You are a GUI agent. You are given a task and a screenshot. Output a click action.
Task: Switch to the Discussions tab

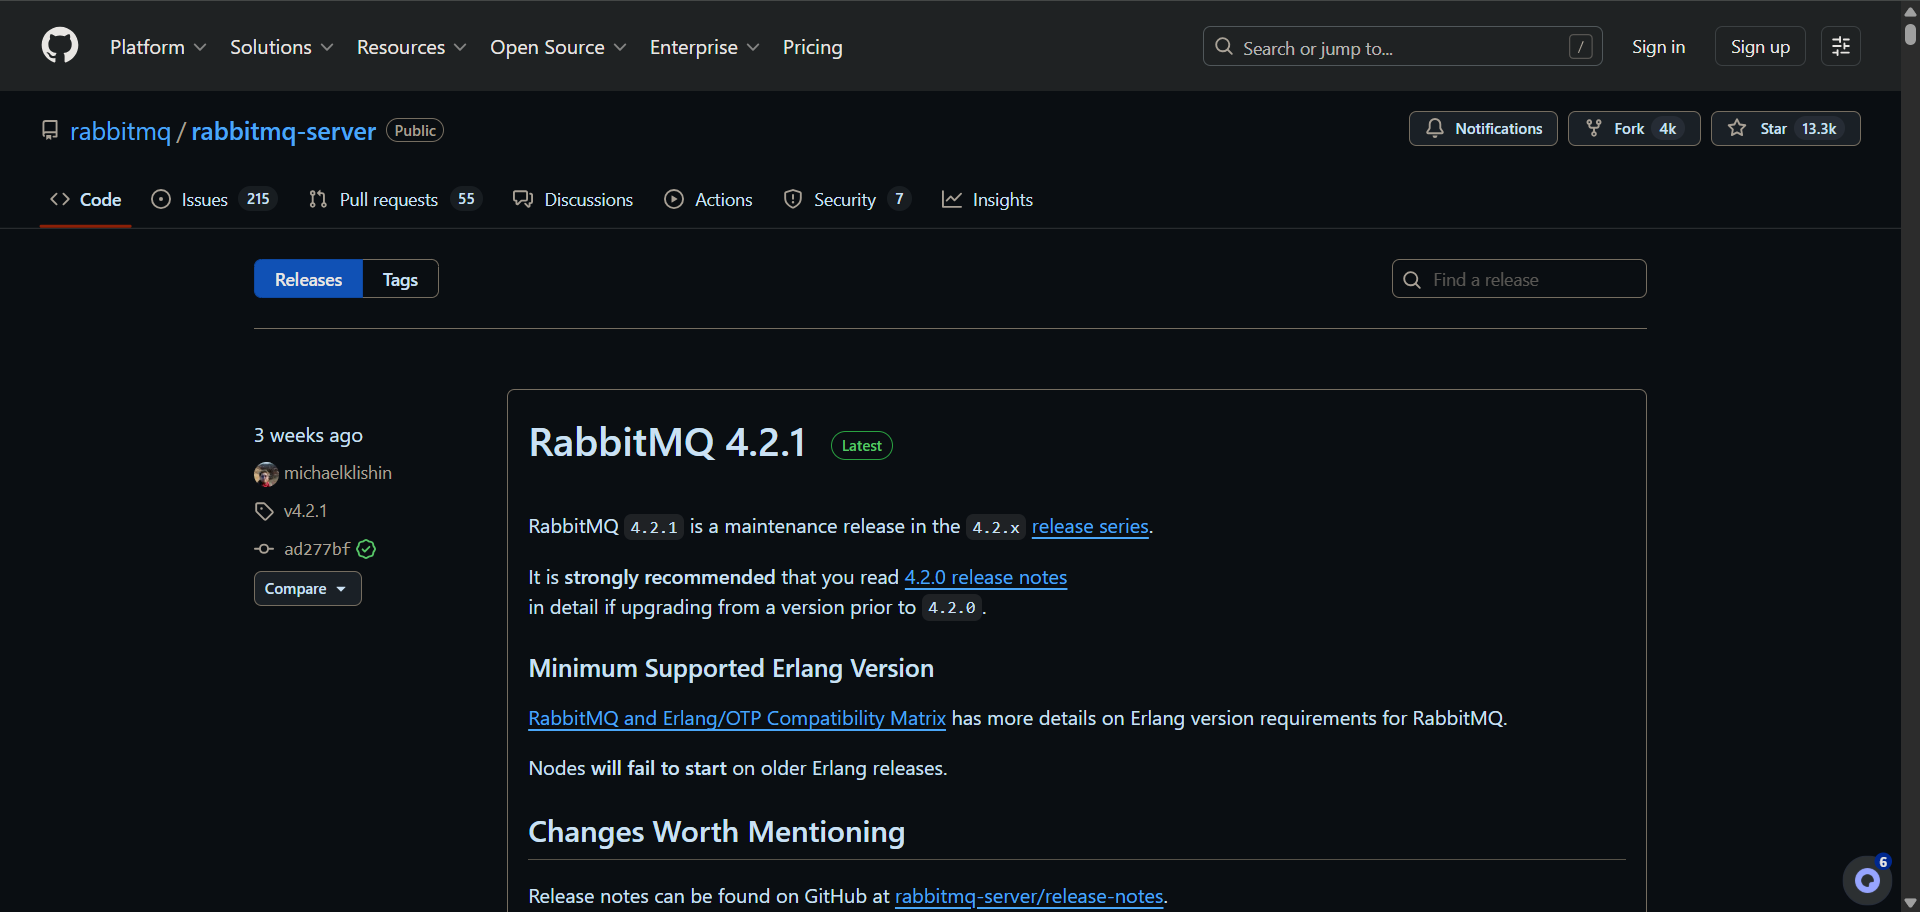coord(573,200)
